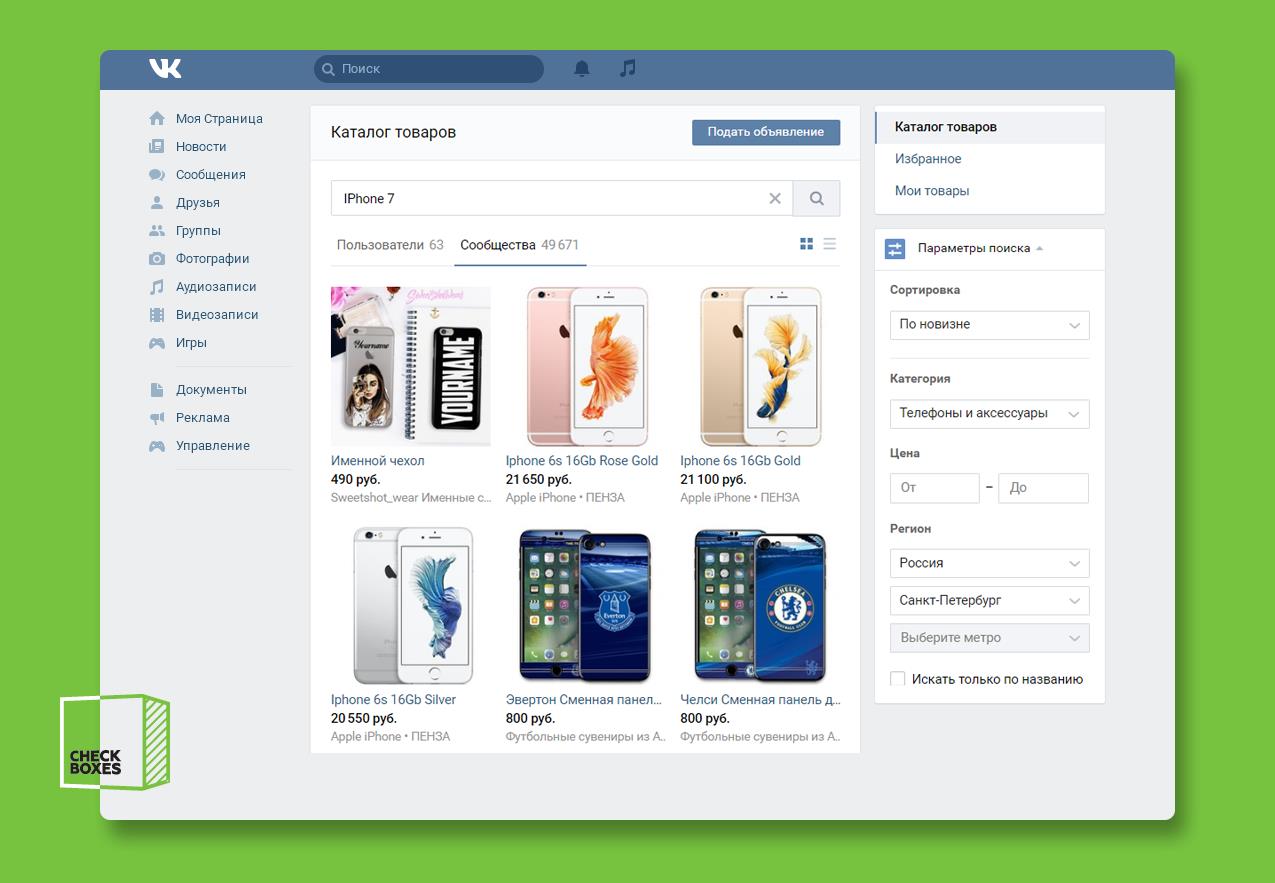Viewport: 1275px width, 883px height.
Task: Go to Моя Страница
Action: tap(219, 118)
